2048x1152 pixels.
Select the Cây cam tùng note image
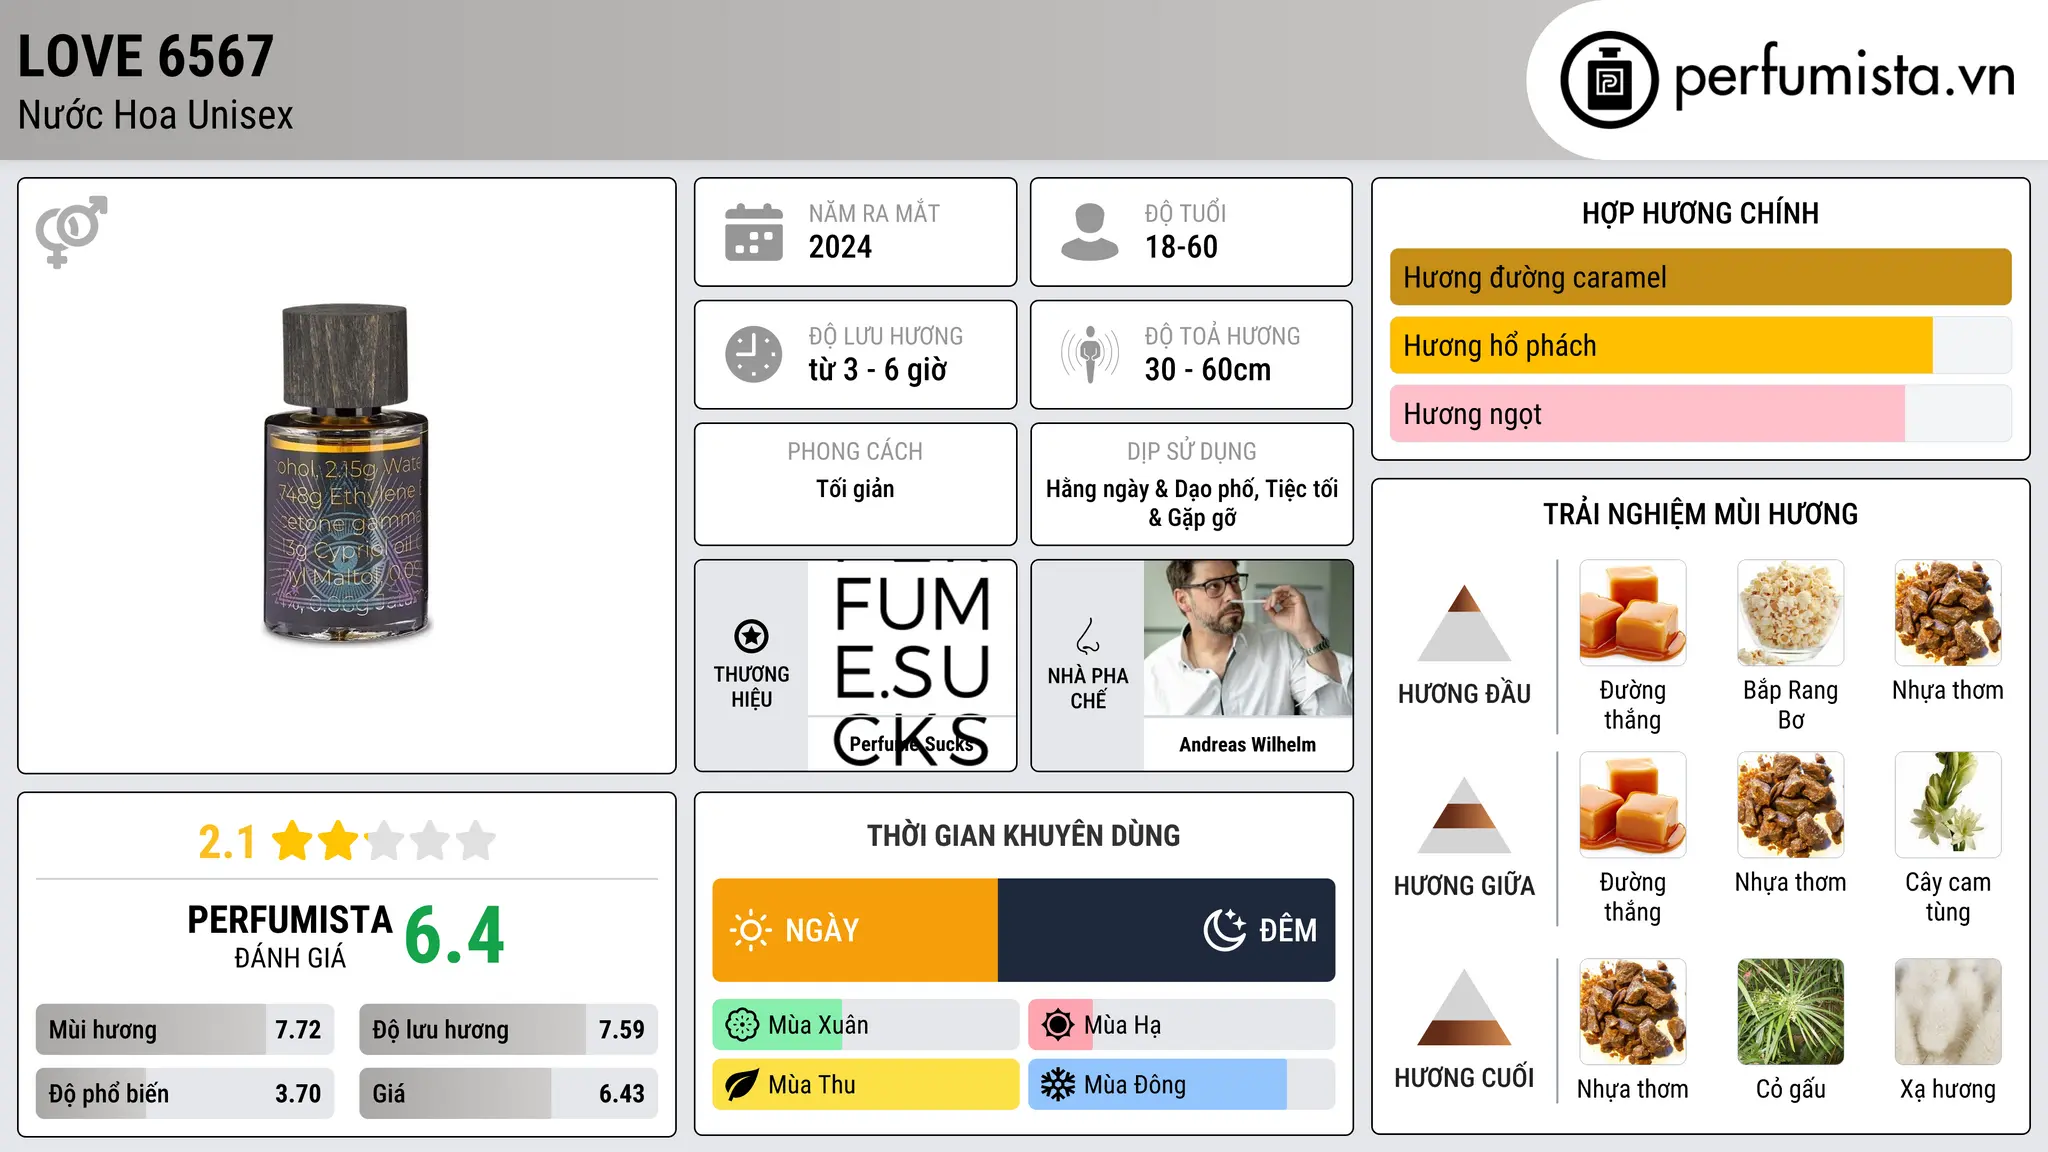click(x=1948, y=805)
